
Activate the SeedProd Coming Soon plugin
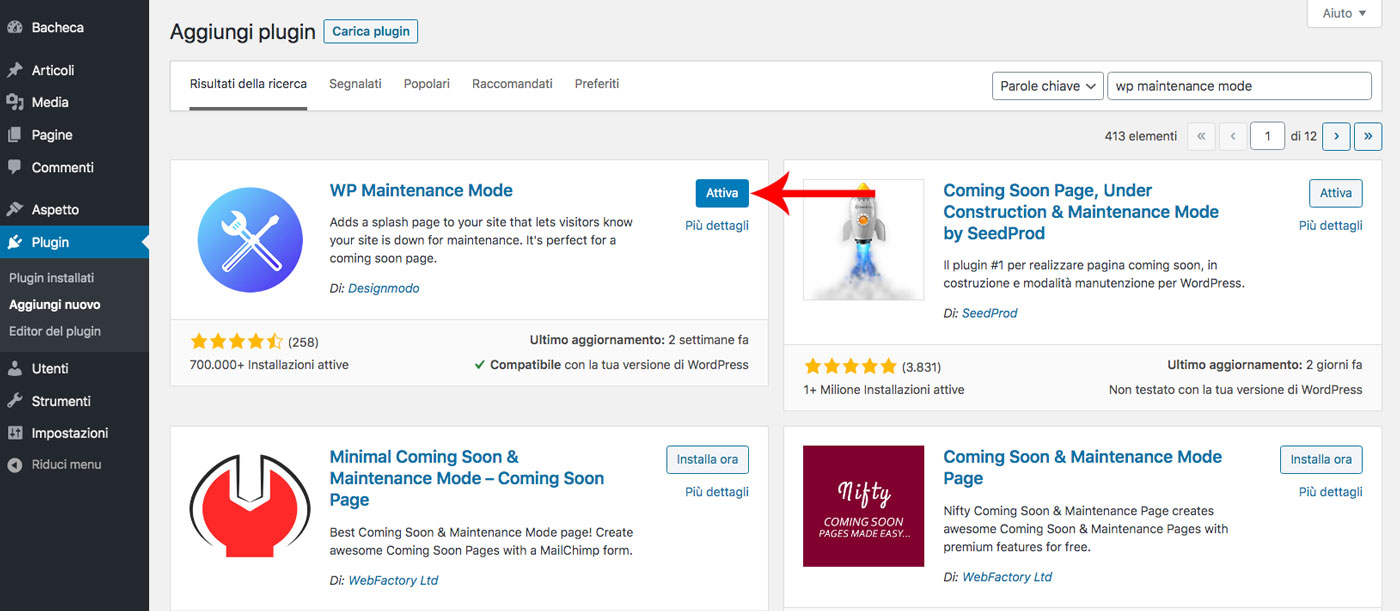point(1336,193)
